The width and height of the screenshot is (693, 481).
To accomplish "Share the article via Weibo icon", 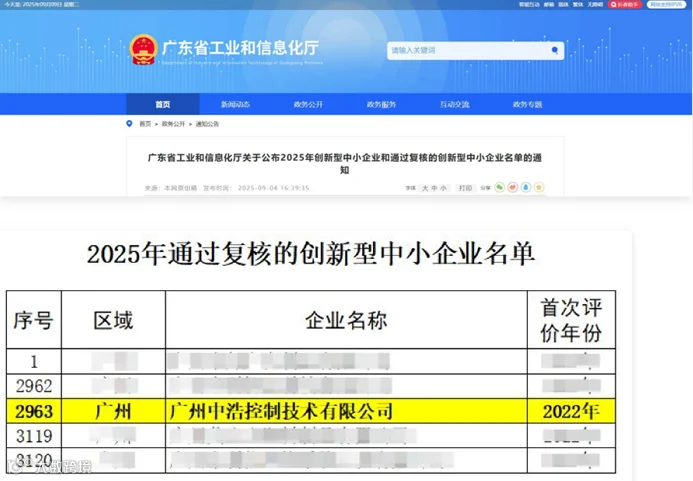I will coord(513,187).
